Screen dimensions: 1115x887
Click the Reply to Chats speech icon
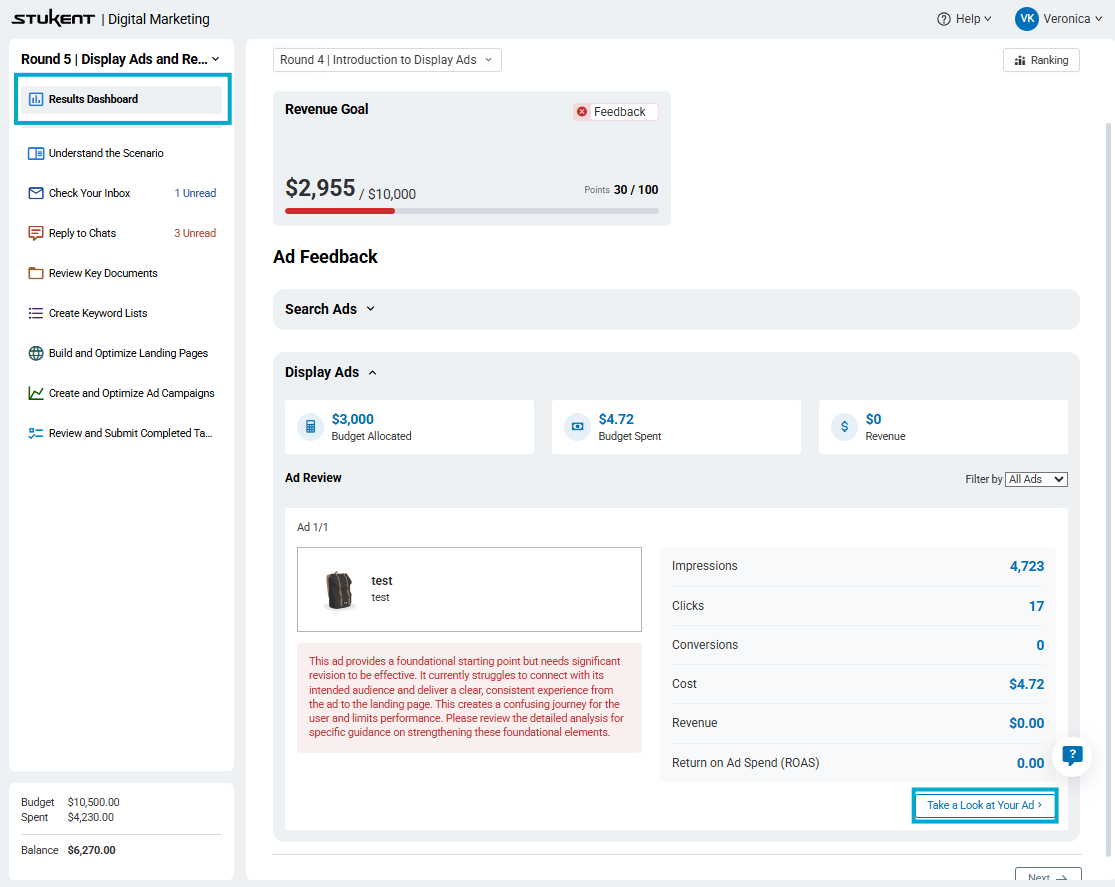(36, 233)
